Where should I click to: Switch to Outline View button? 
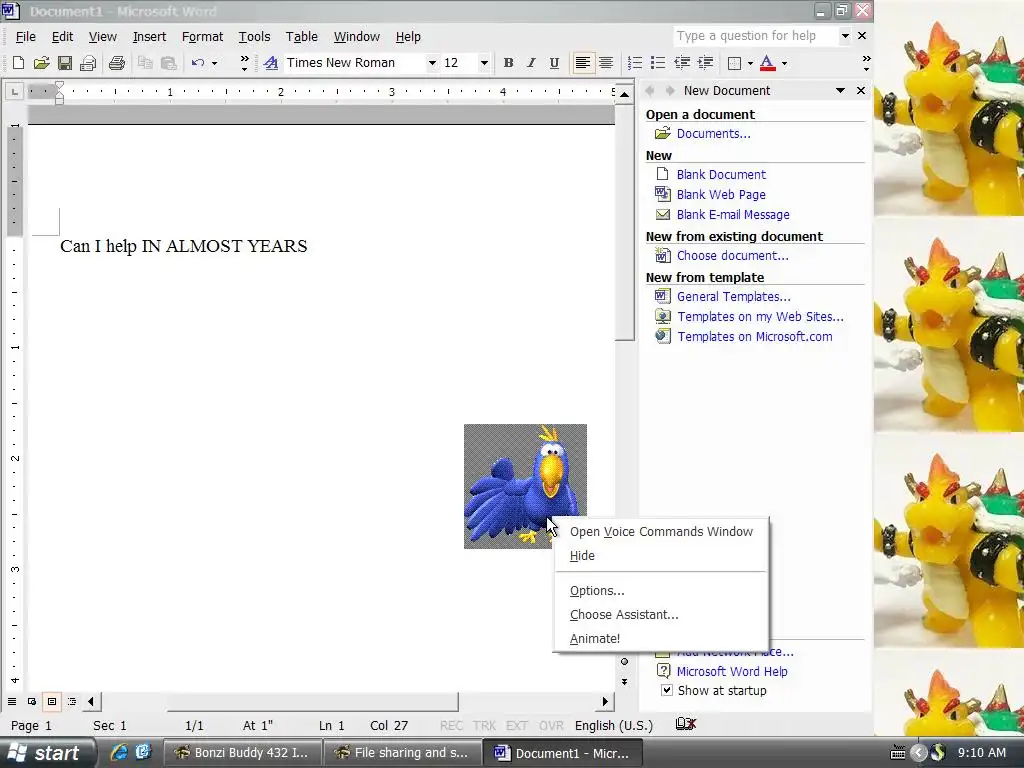tap(72, 701)
